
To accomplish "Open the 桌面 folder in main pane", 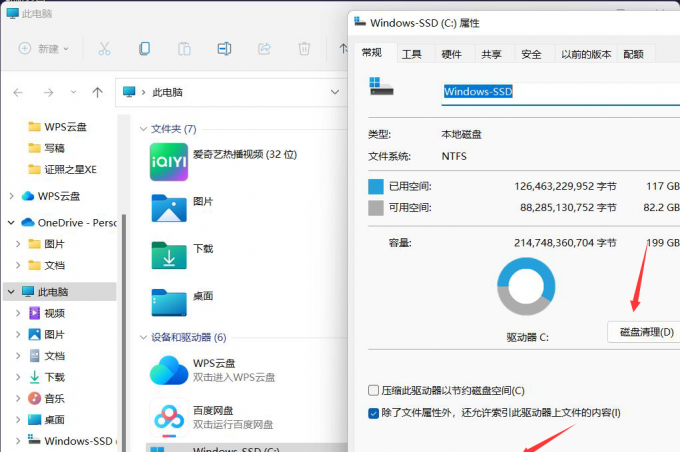I will (169, 303).
